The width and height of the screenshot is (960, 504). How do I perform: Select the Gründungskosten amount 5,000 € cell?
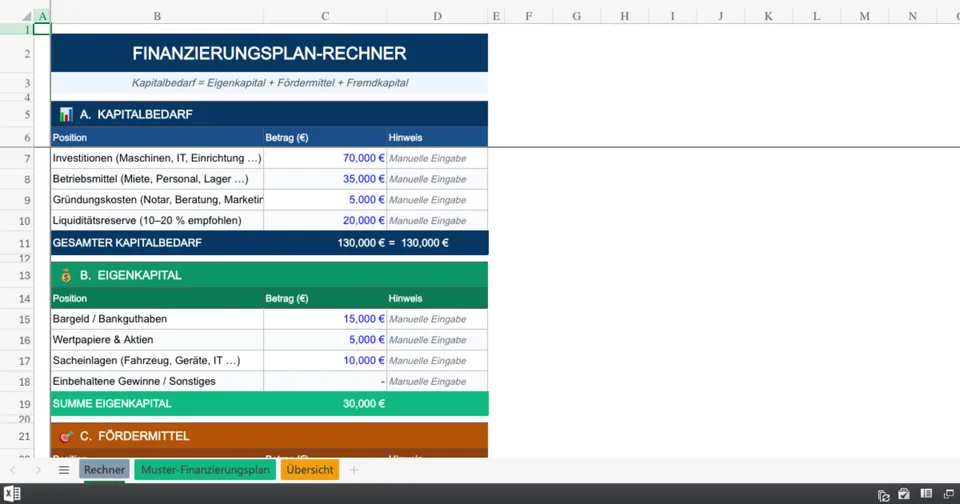pyautogui.click(x=325, y=200)
